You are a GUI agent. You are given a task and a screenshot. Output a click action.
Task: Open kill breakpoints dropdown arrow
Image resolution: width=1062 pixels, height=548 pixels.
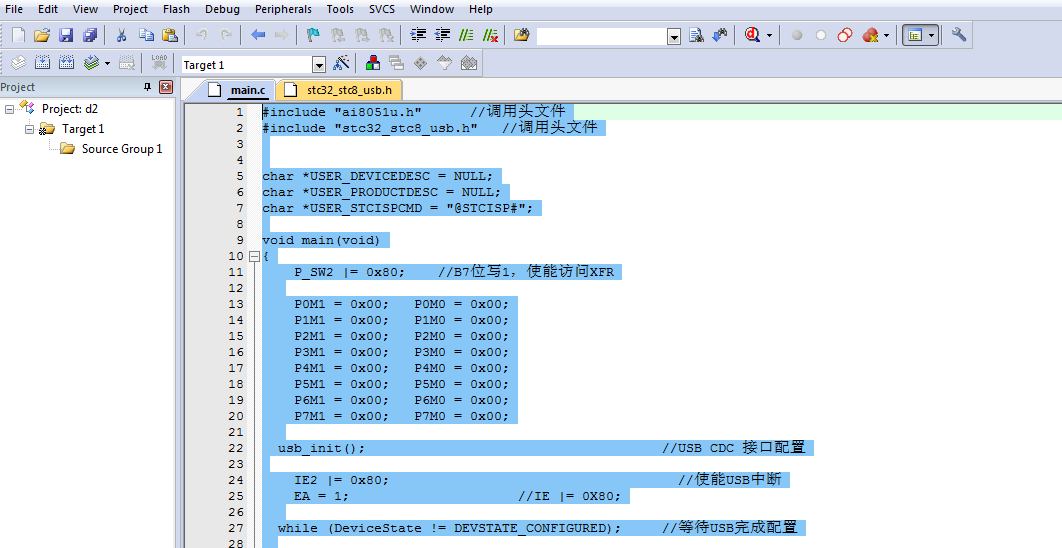click(x=886, y=36)
